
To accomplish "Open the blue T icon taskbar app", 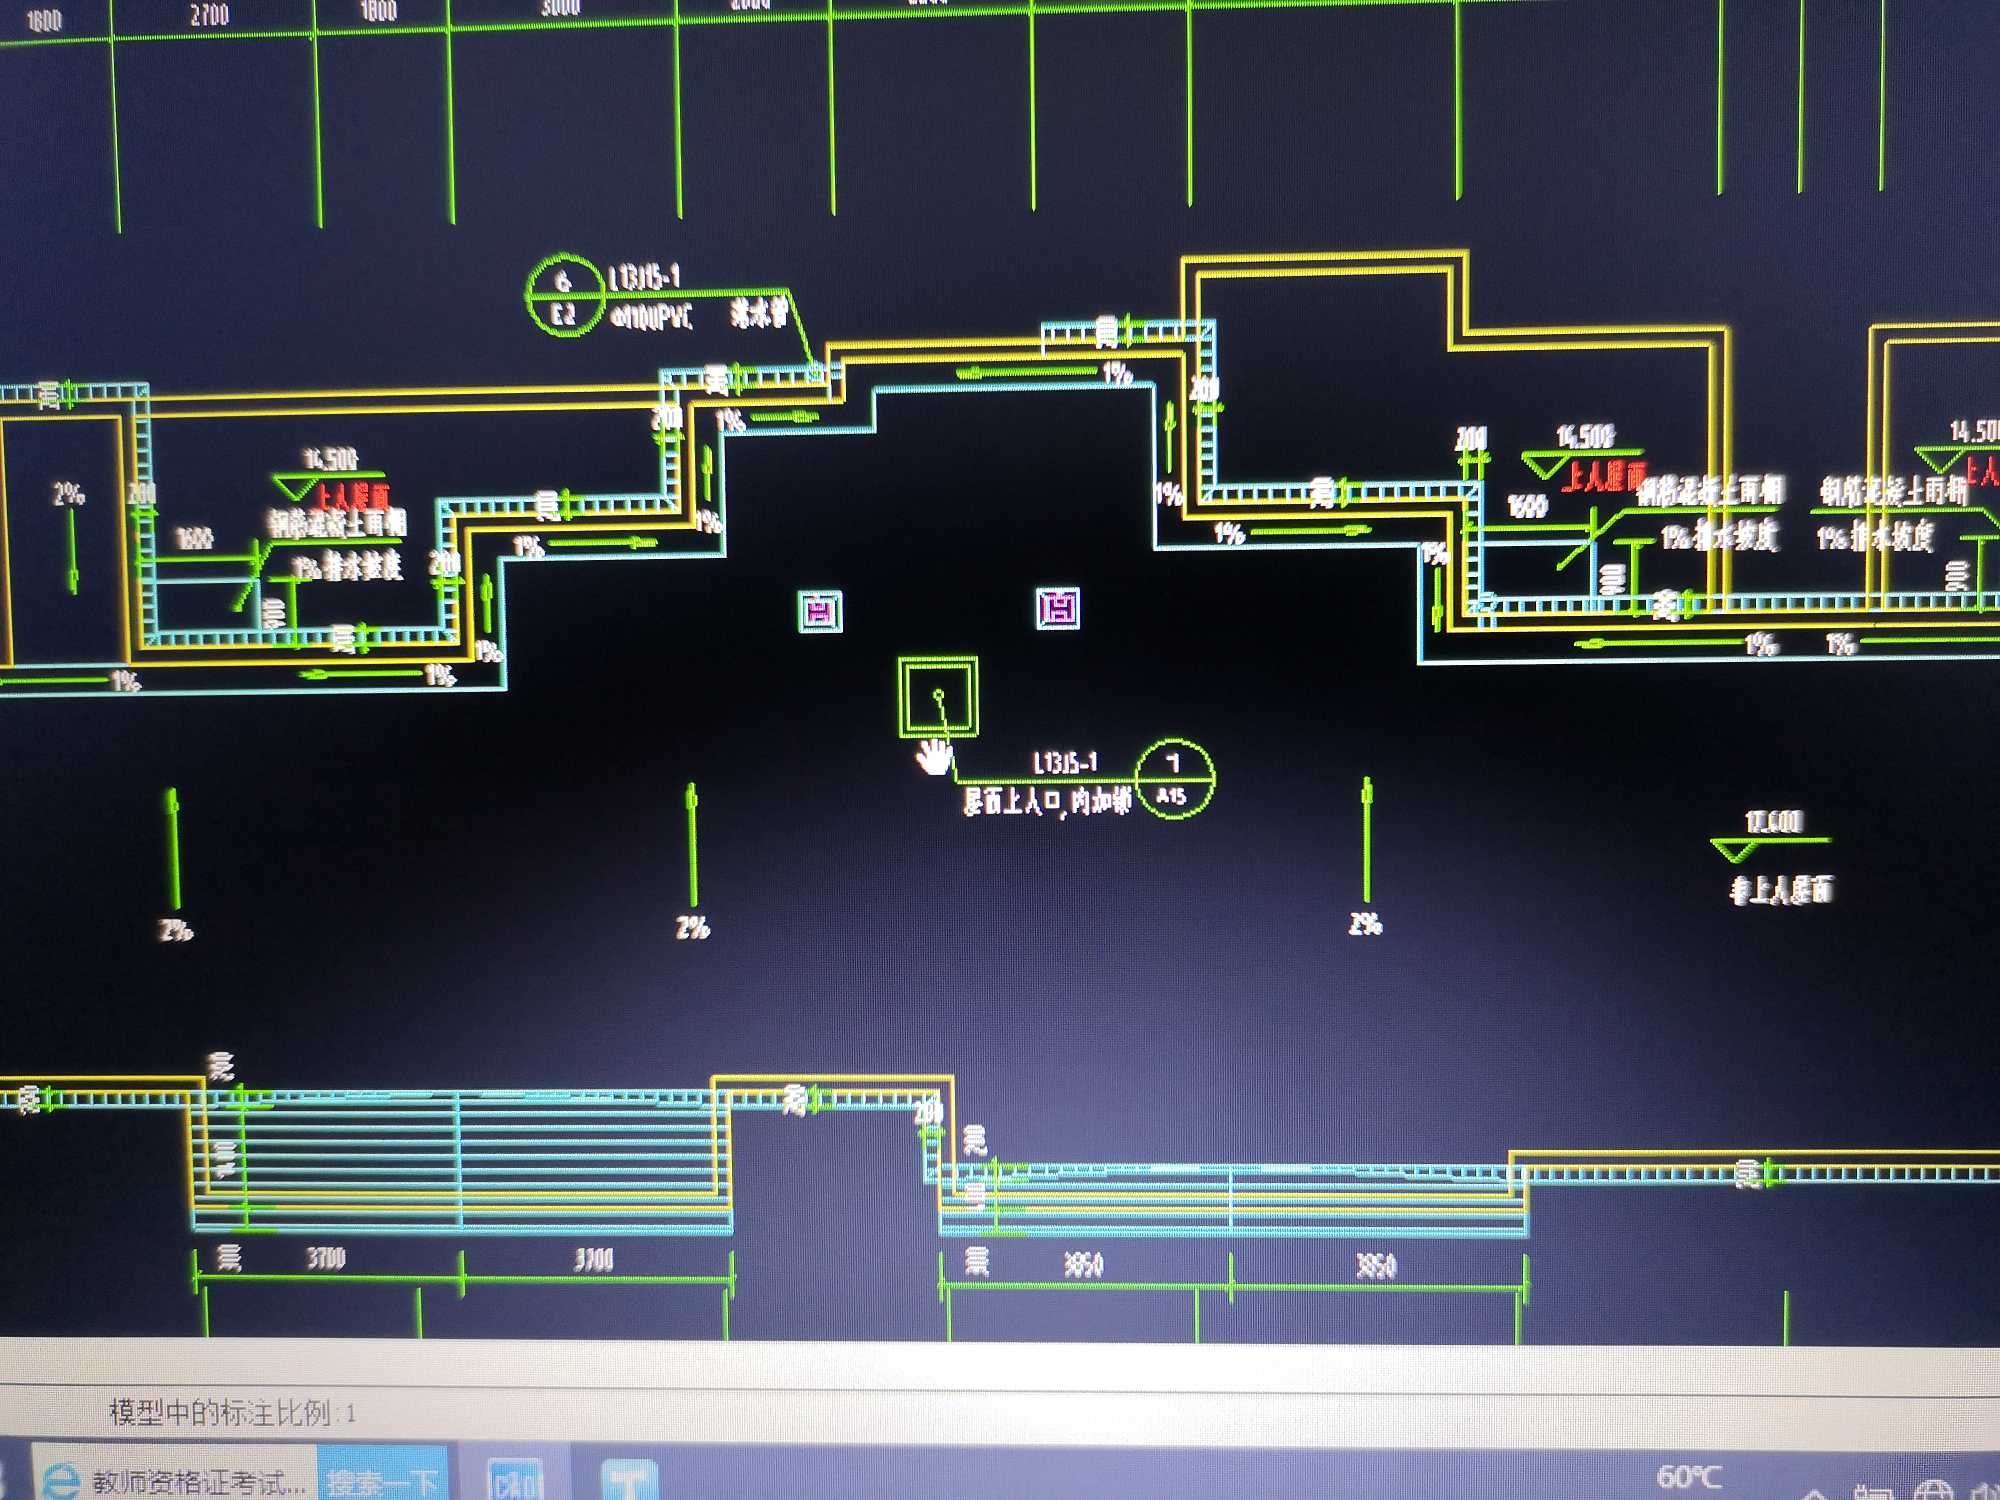I will pyautogui.click(x=629, y=1482).
